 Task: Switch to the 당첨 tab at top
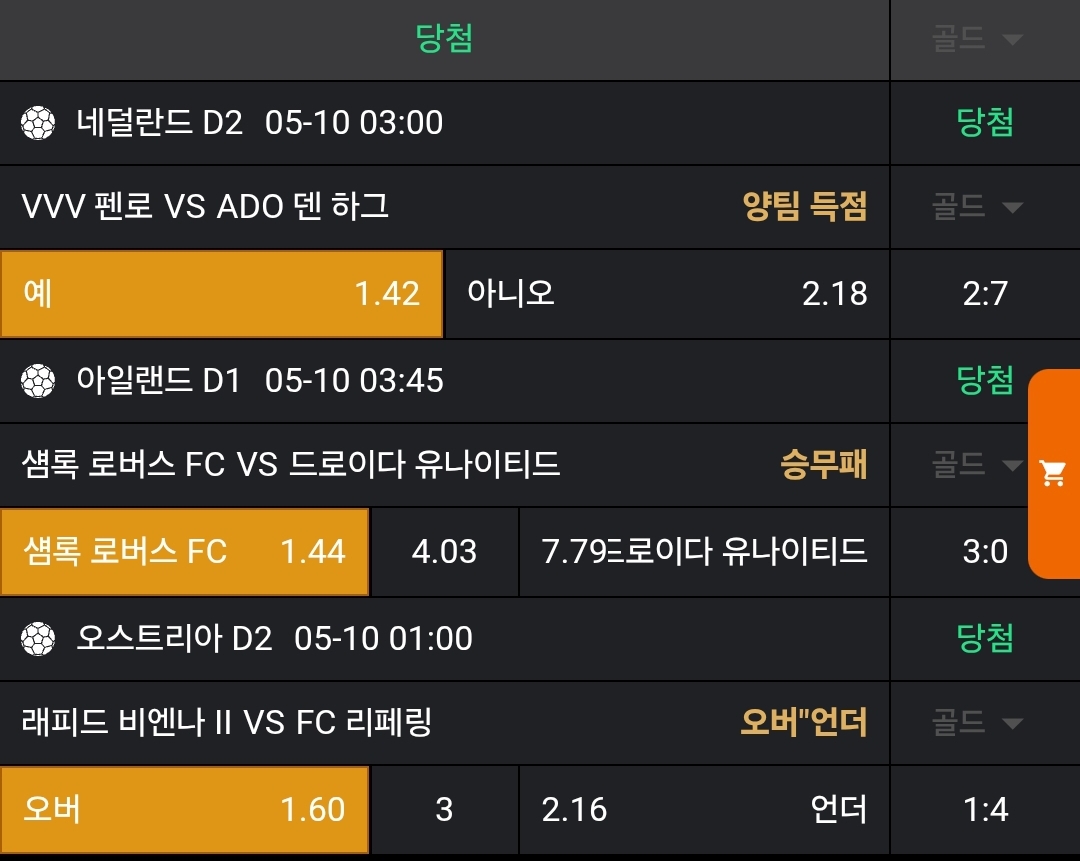point(444,39)
